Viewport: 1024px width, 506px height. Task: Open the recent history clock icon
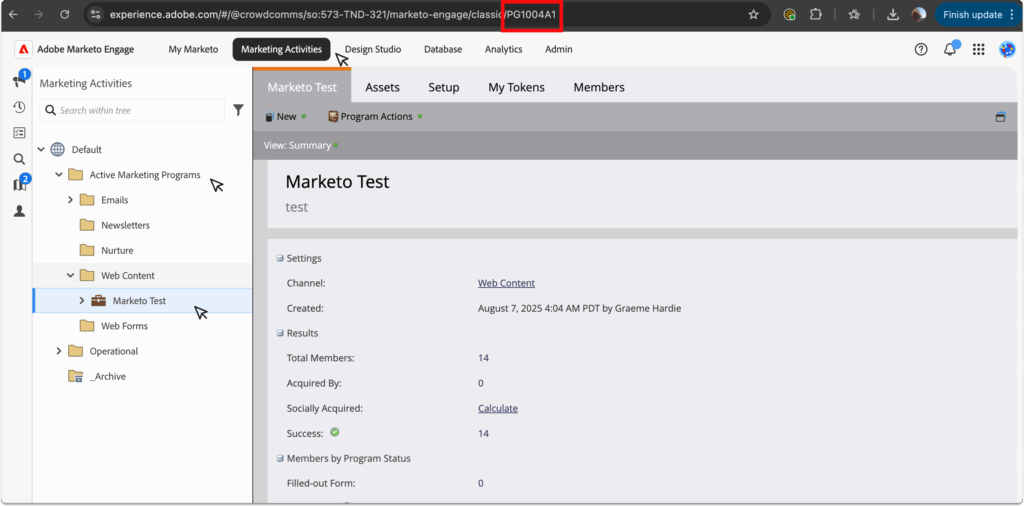pos(19,107)
